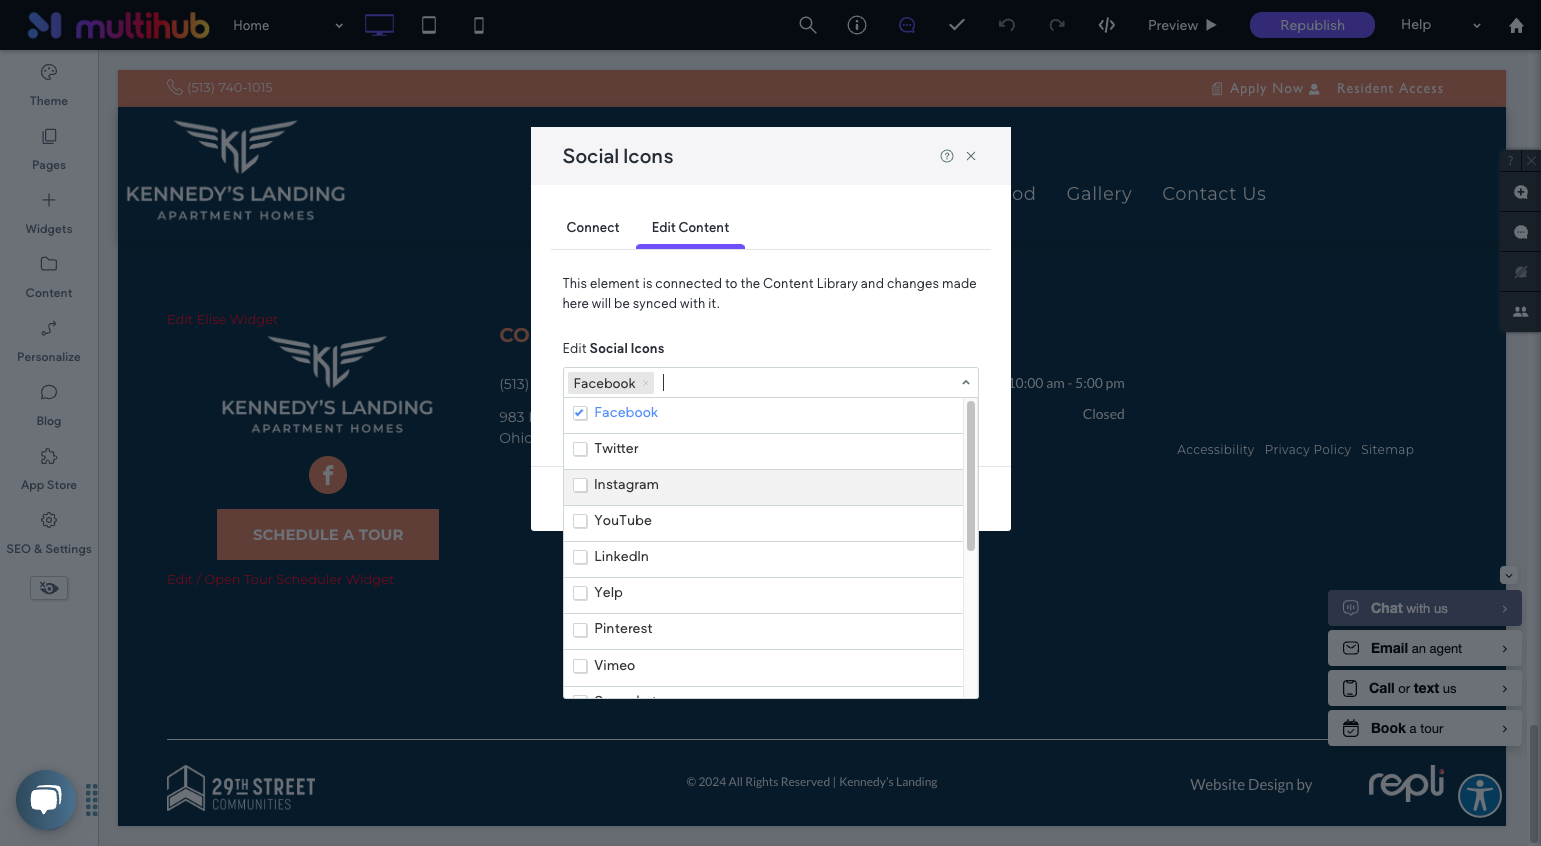The image size is (1541, 846).
Task: Select the Edit Content tab
Action: (690, 228)
